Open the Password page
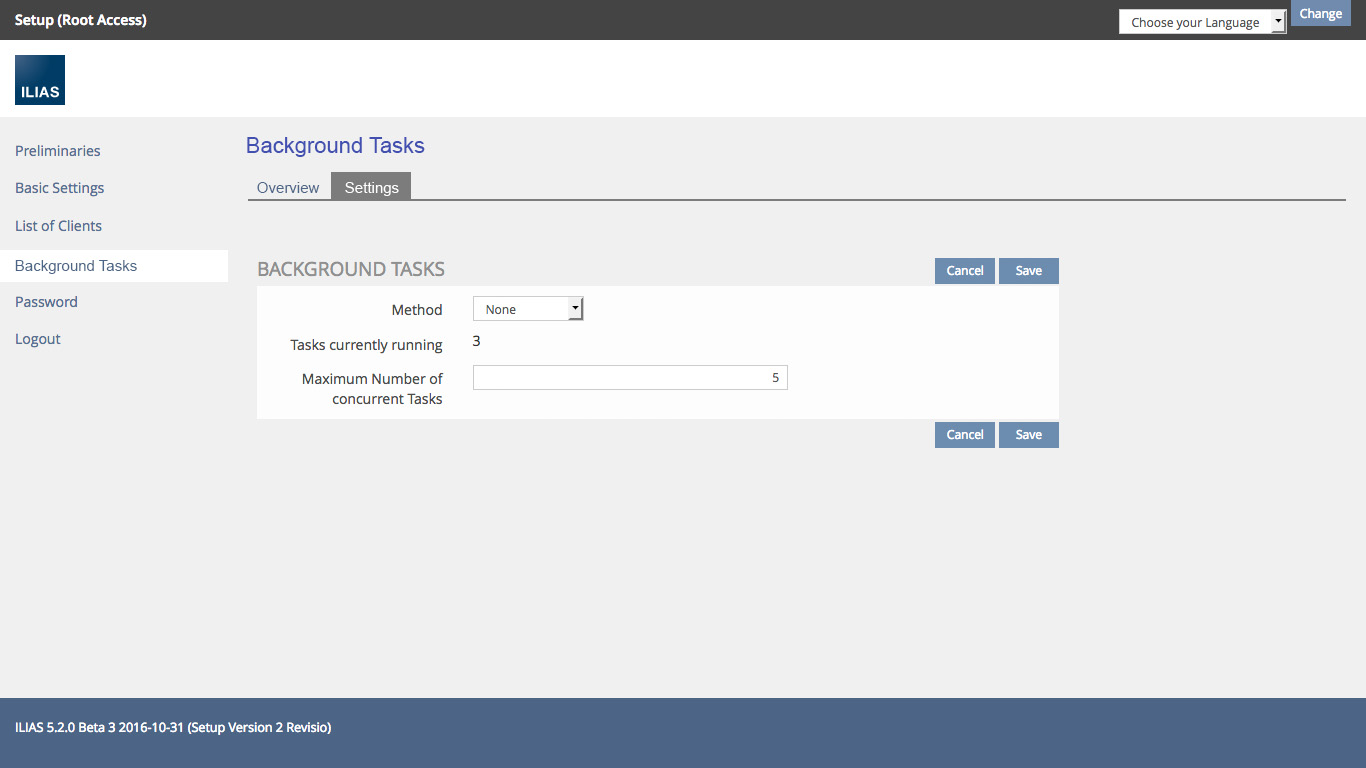This screenshot has width=1366, height=768. point(46,302)
